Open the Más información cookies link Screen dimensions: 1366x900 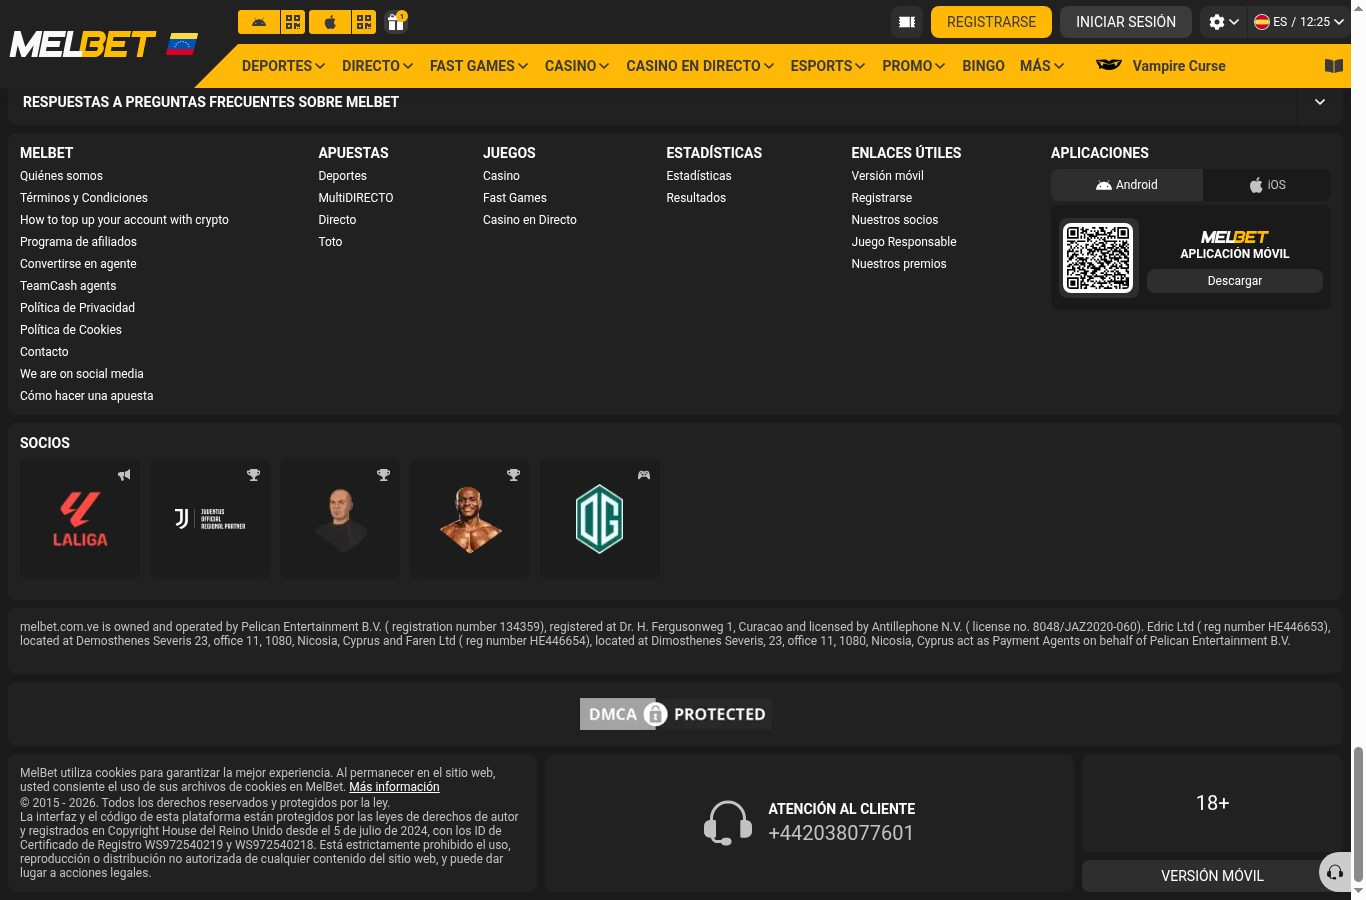(394, 787)
